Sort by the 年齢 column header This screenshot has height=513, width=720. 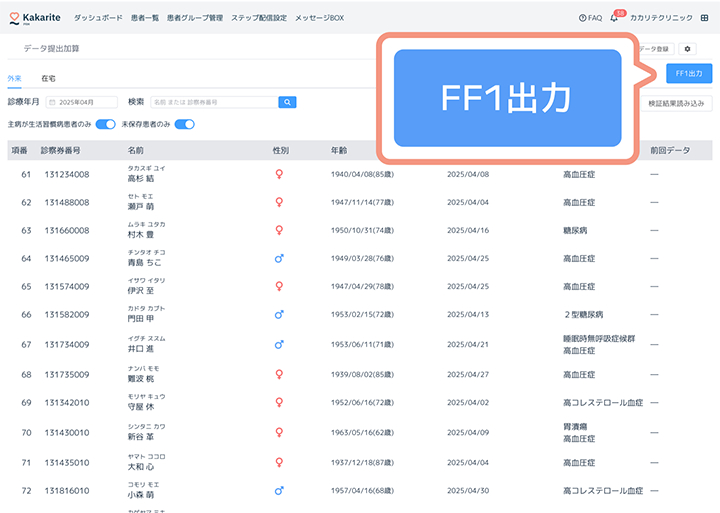(x=339, y=150)
